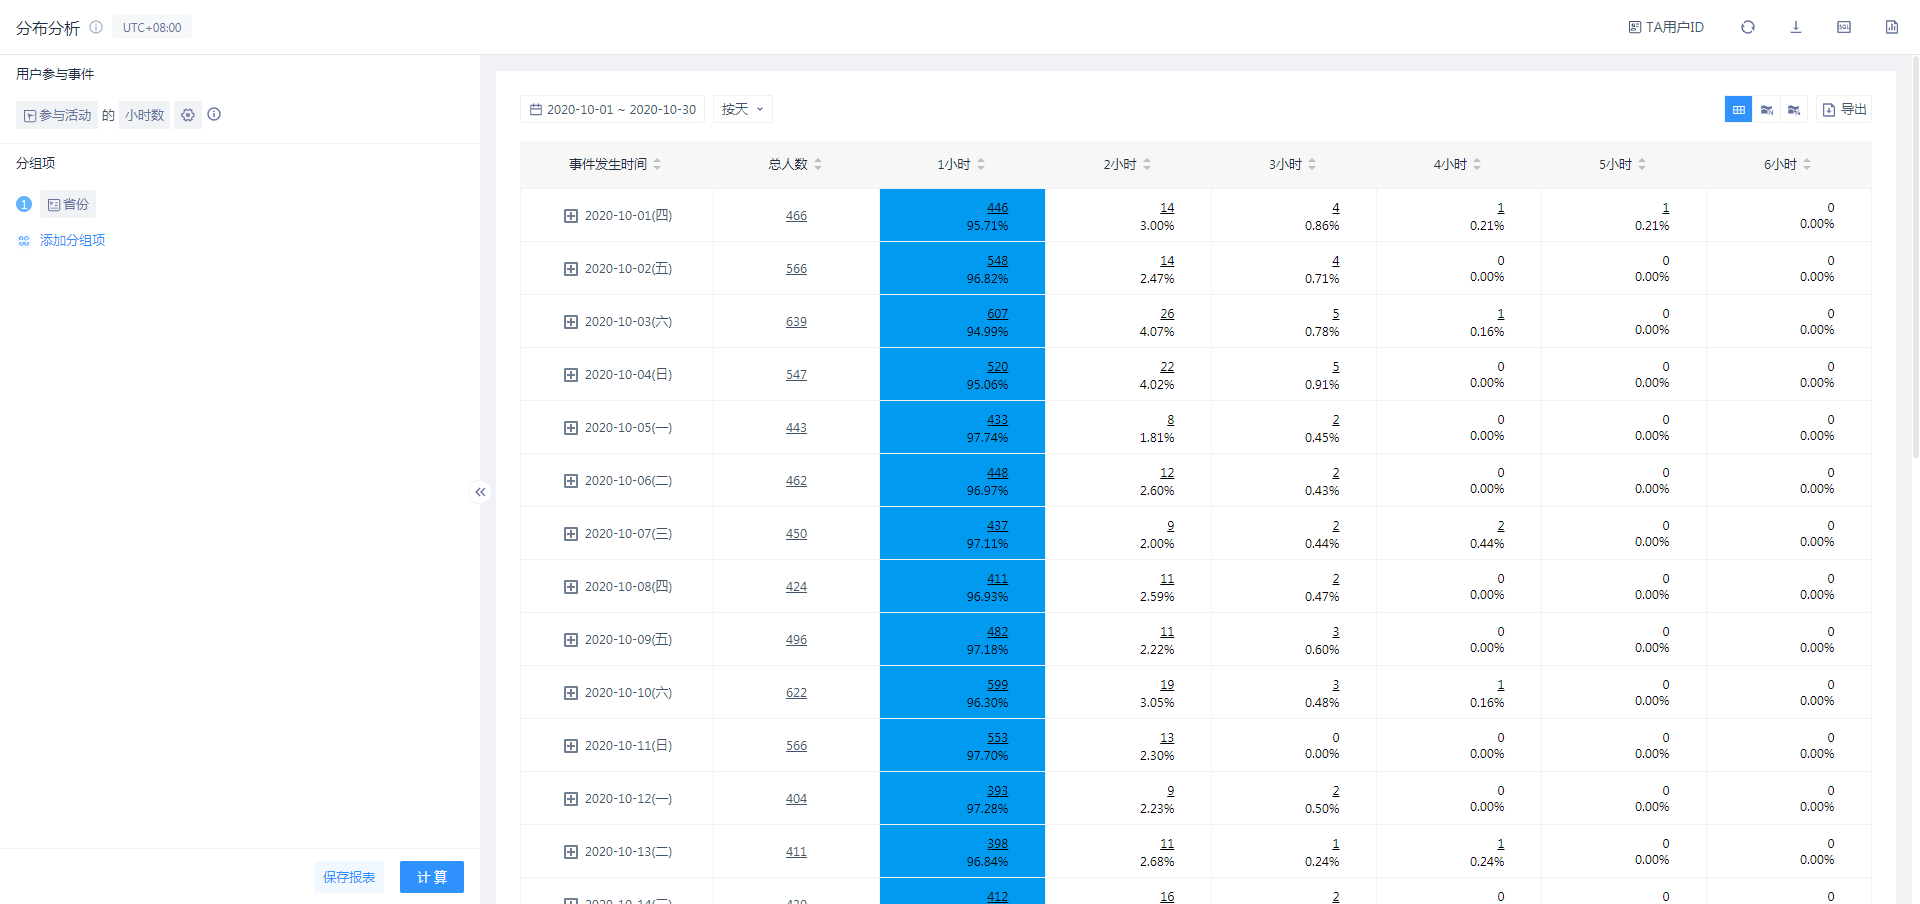Viewport: 1920px width, 904px height.
Task: Click info icon next to the gear
Action: tap(214, 115)
